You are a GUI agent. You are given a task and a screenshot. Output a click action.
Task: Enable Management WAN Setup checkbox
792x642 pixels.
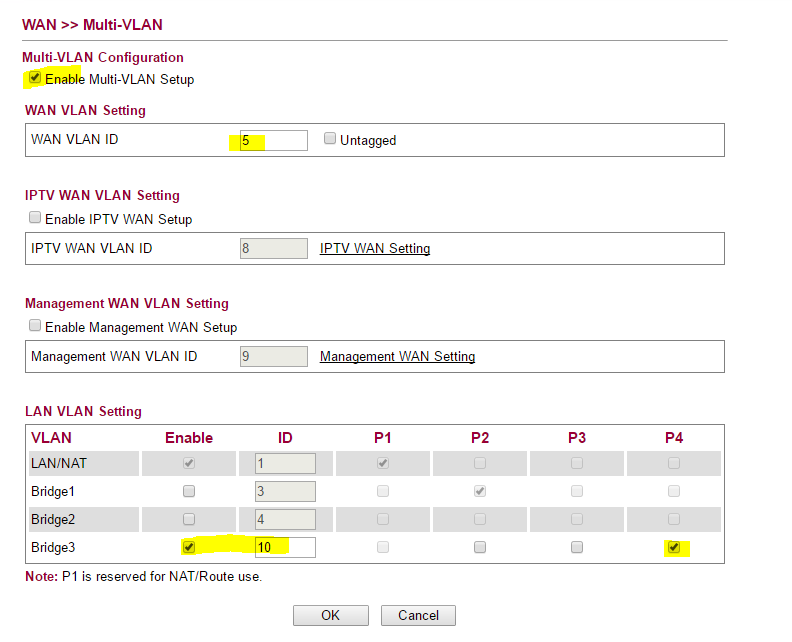(35, 326)
